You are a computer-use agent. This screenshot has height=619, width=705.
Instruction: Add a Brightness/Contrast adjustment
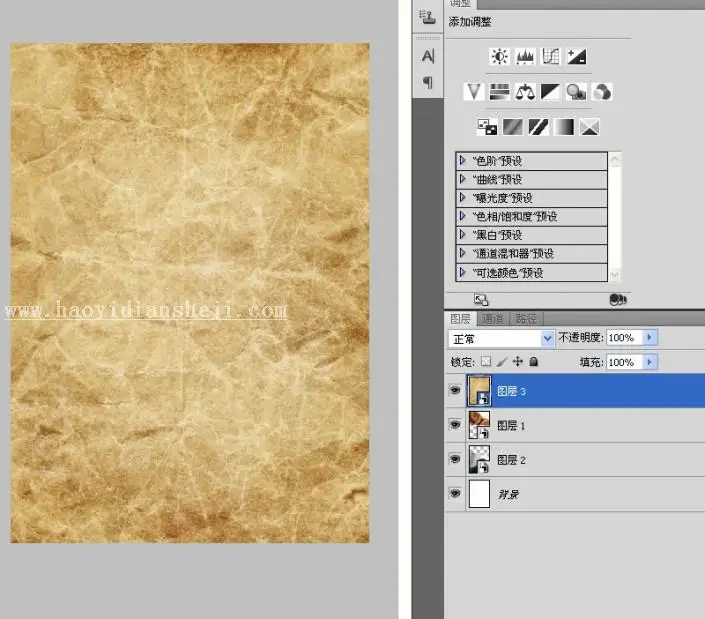[x=500, y=57]
